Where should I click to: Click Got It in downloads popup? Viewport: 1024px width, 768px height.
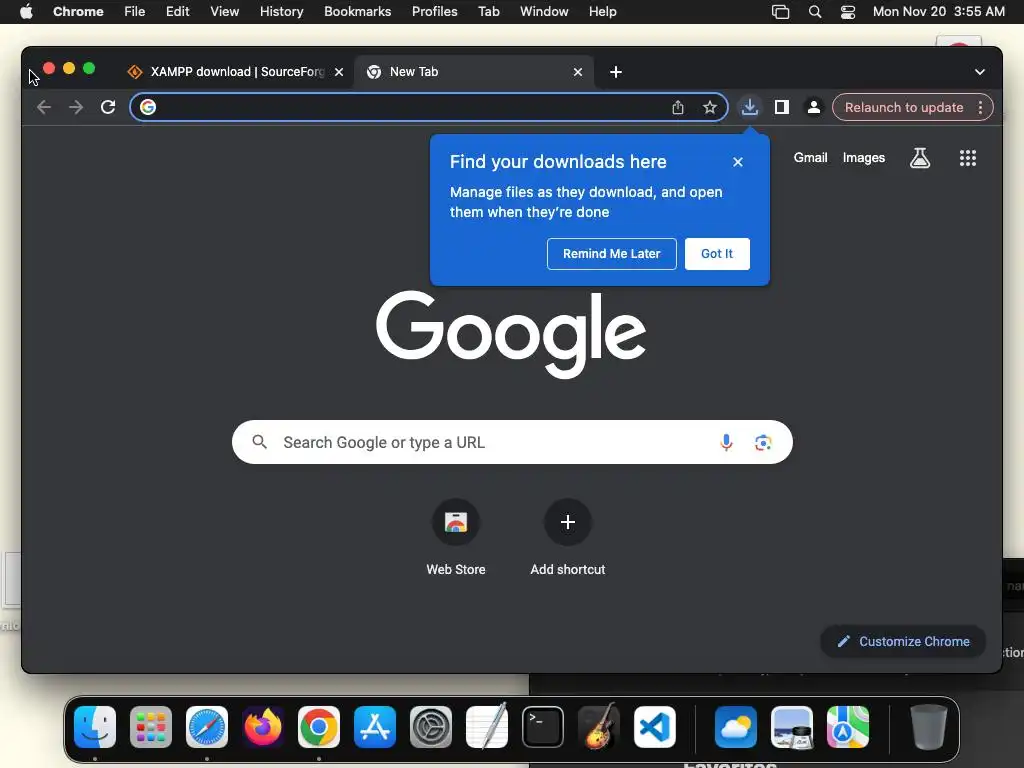click(717, 254)
